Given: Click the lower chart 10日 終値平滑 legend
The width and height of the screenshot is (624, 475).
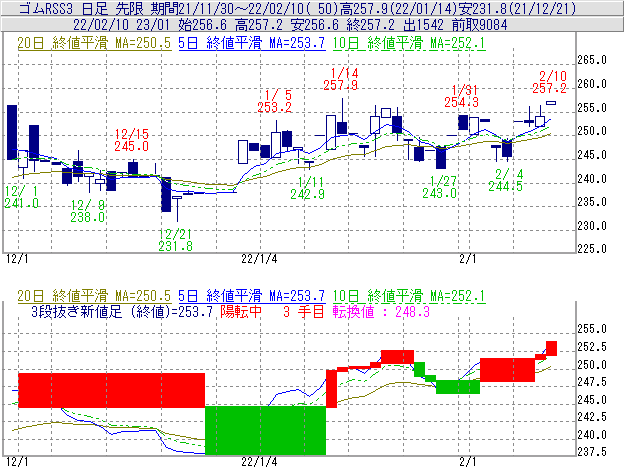Looking at the screenshot, I should (409, 296).
